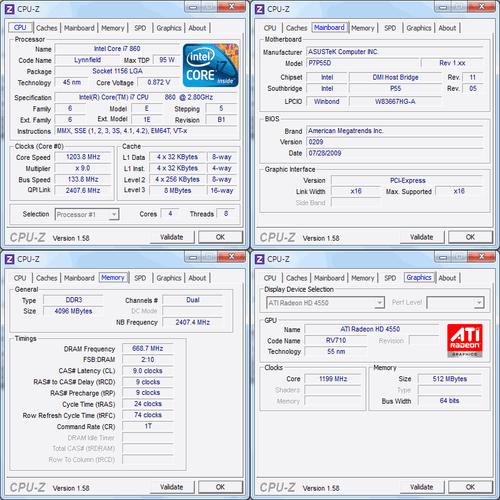Switch to Memory tab in the Graphics window
The width and height of the screenshot is (500, 500).
363,278
